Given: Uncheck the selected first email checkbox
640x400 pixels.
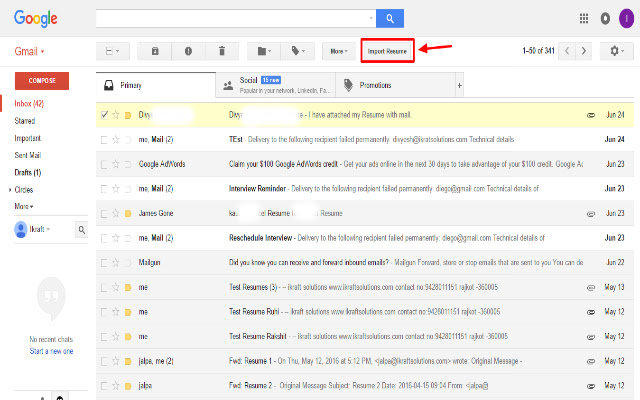Looking at the screenshot, I should pyautogui.click(x=104, y=115).
